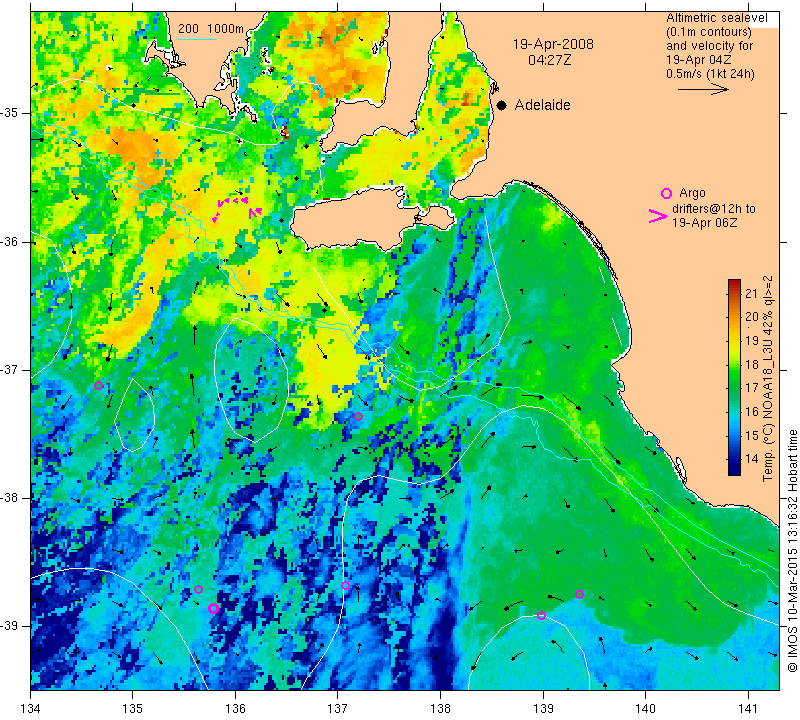Click the -38 latitude axis label
Image resolution: width=800 pixels, height=720 pixels.
9,498
